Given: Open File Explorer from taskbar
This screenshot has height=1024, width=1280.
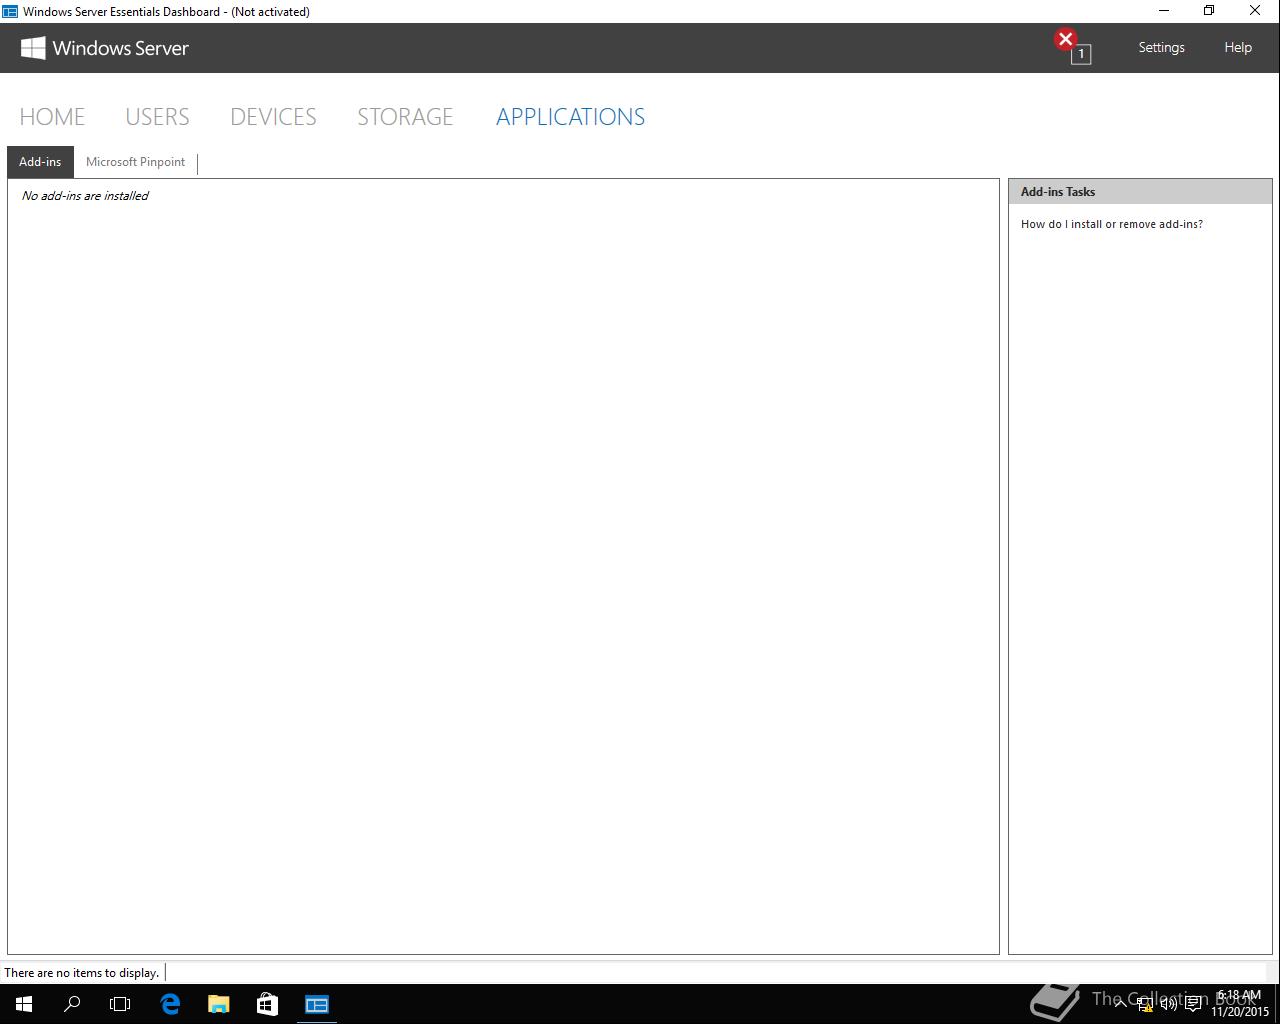Looking at the screenshot, I should [x=218, y=1004].
